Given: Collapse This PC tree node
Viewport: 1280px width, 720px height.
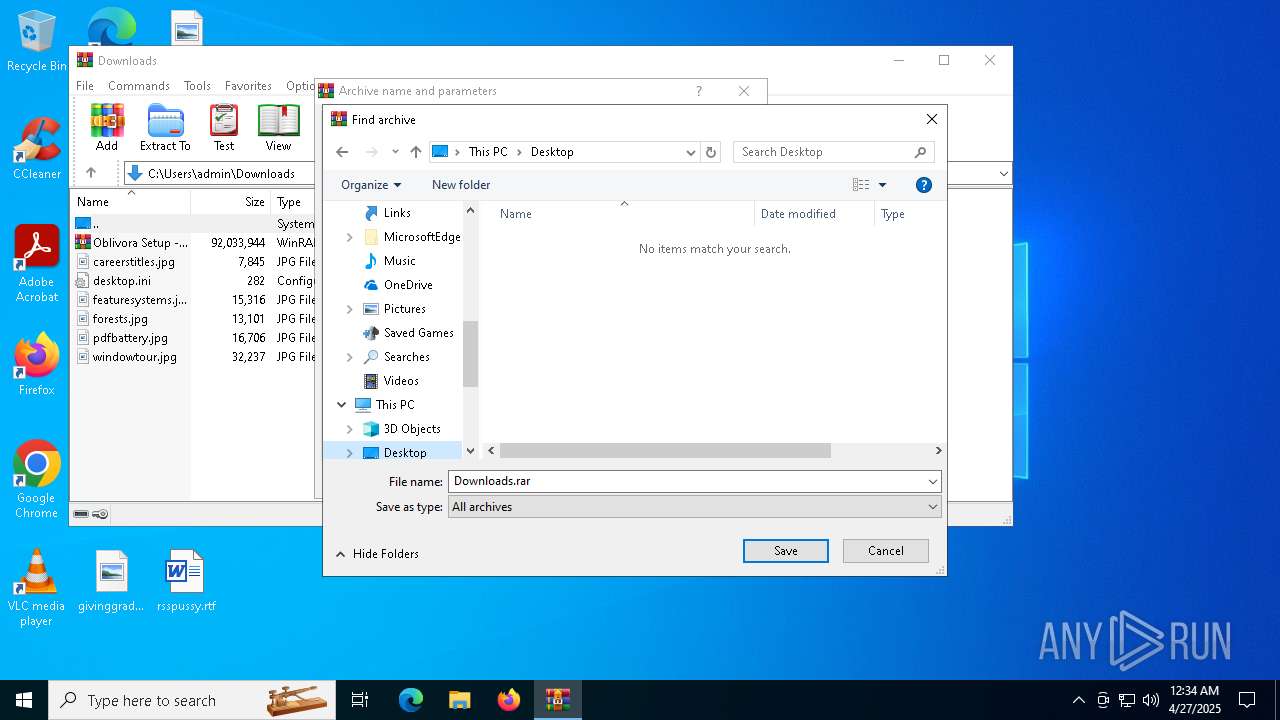Looking at the screenshot, I should click(x=342, y=405).
